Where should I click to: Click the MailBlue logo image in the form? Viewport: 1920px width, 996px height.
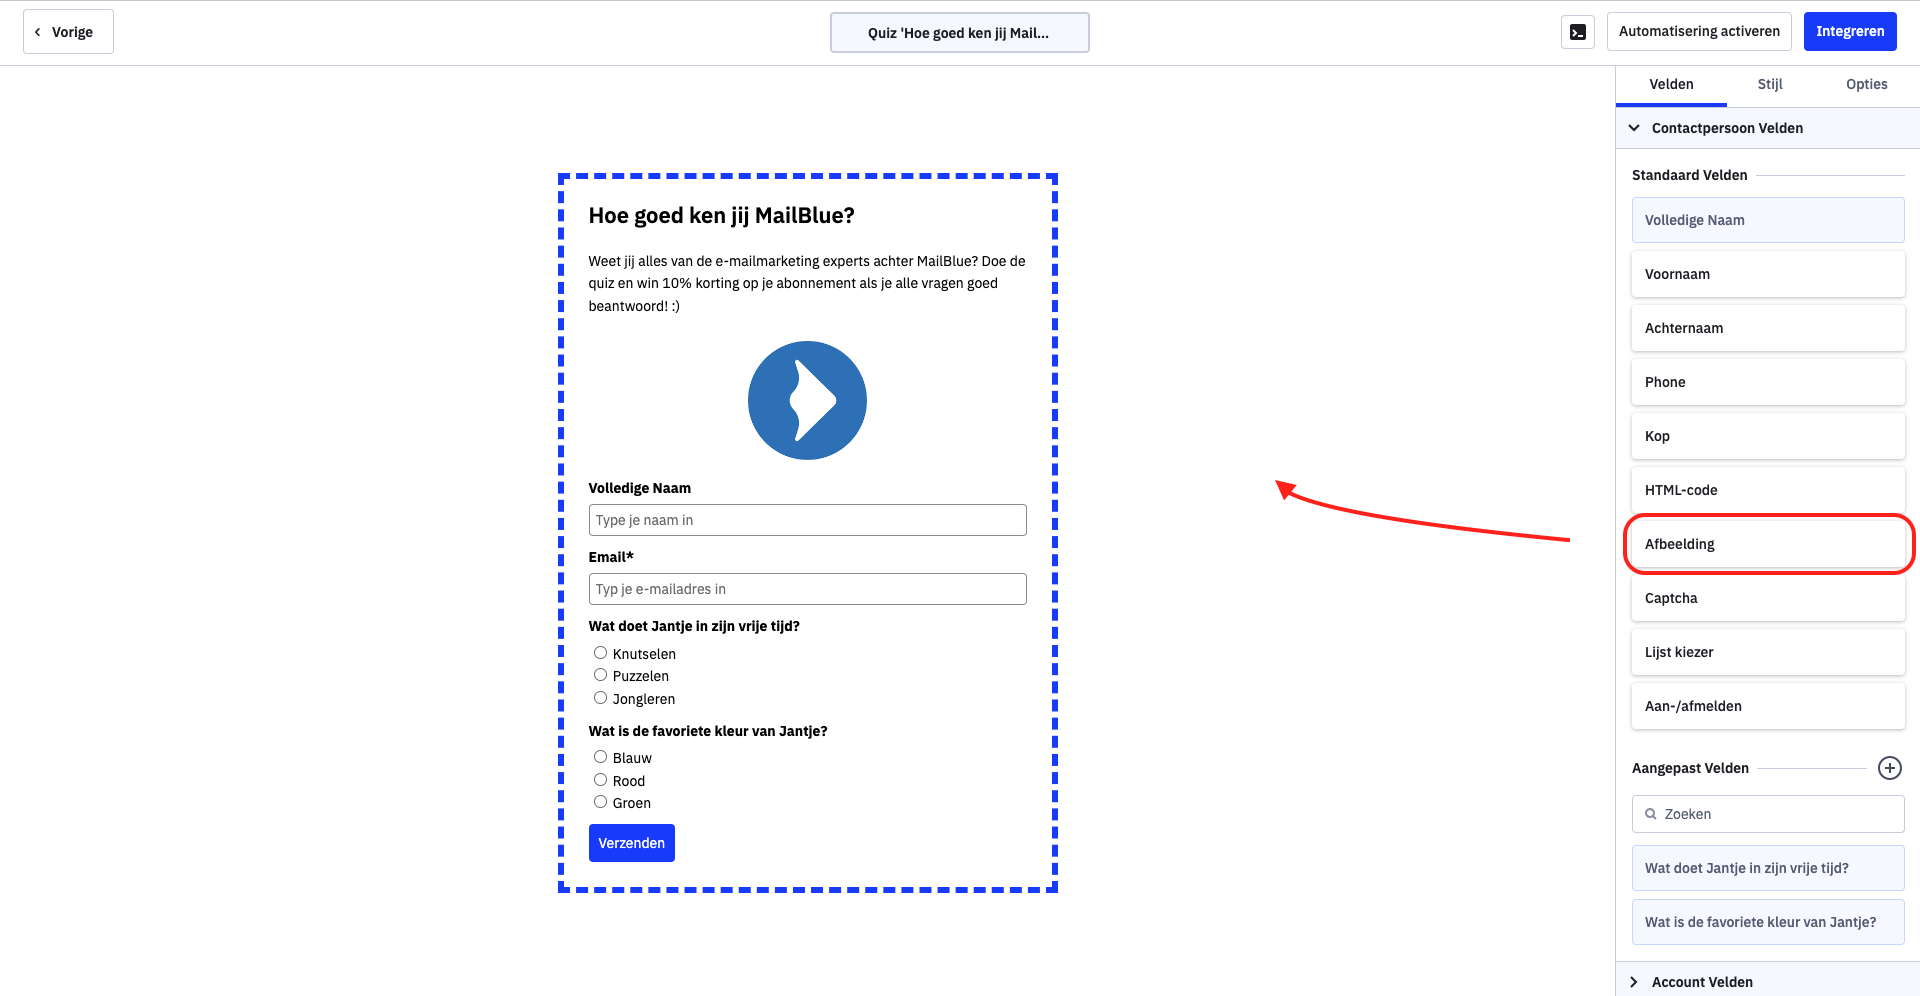tap(807, 401)
